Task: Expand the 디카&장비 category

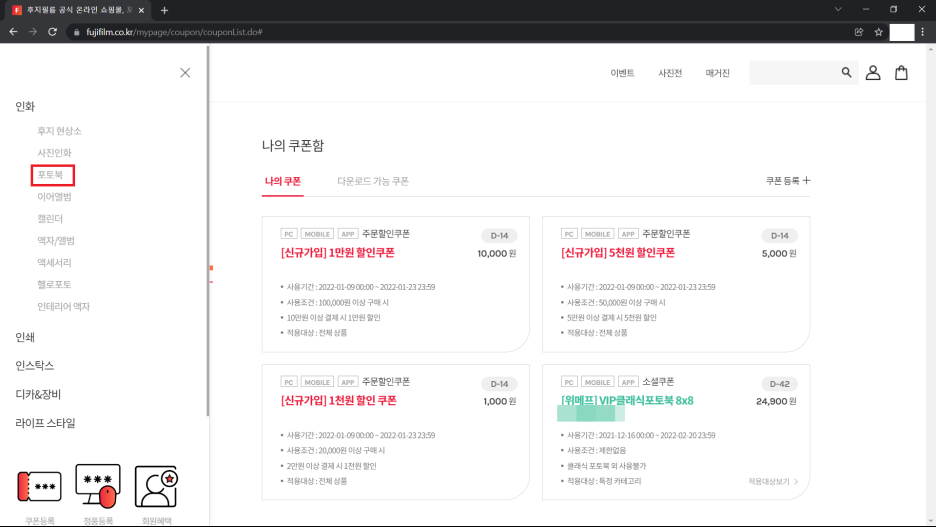Action: tap(38, 394)
